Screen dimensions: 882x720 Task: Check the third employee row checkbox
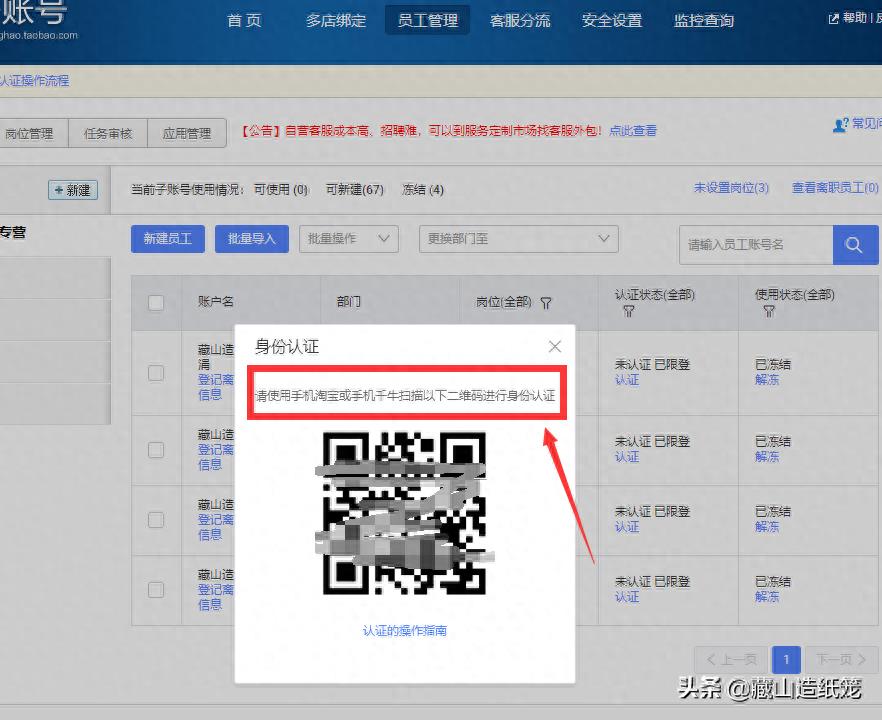(x=156, y=520)
